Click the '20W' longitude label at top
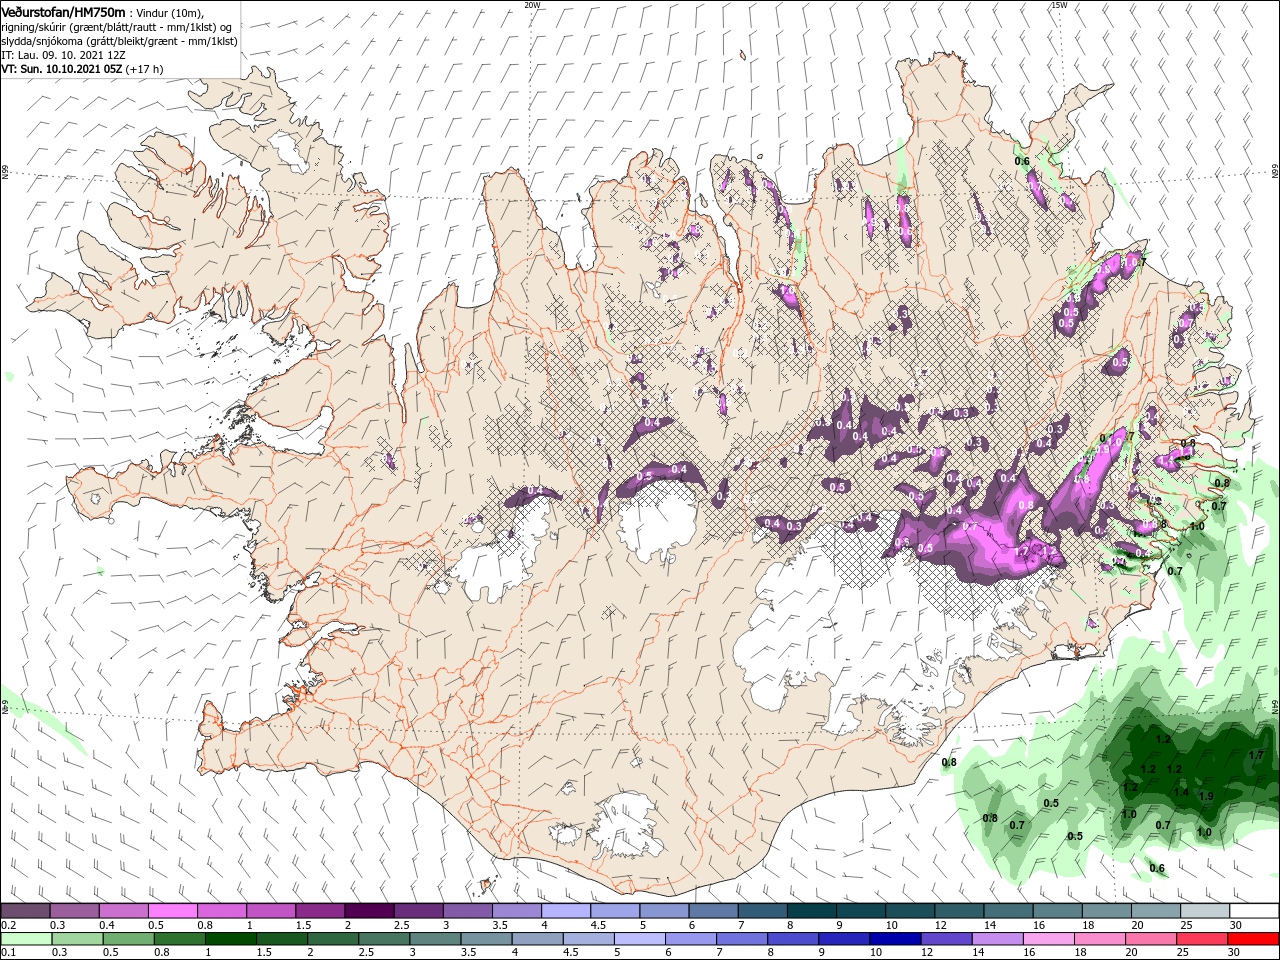 (x=532, y=5)
